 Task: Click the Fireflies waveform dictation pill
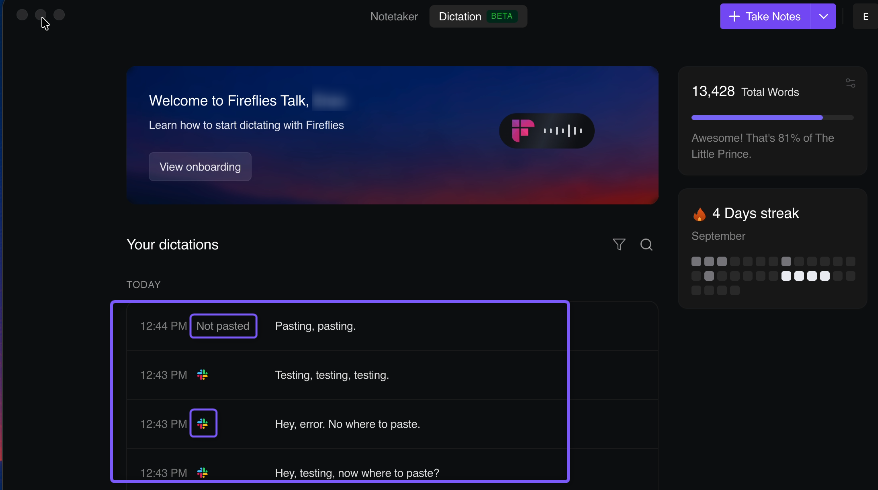point(547,131)
